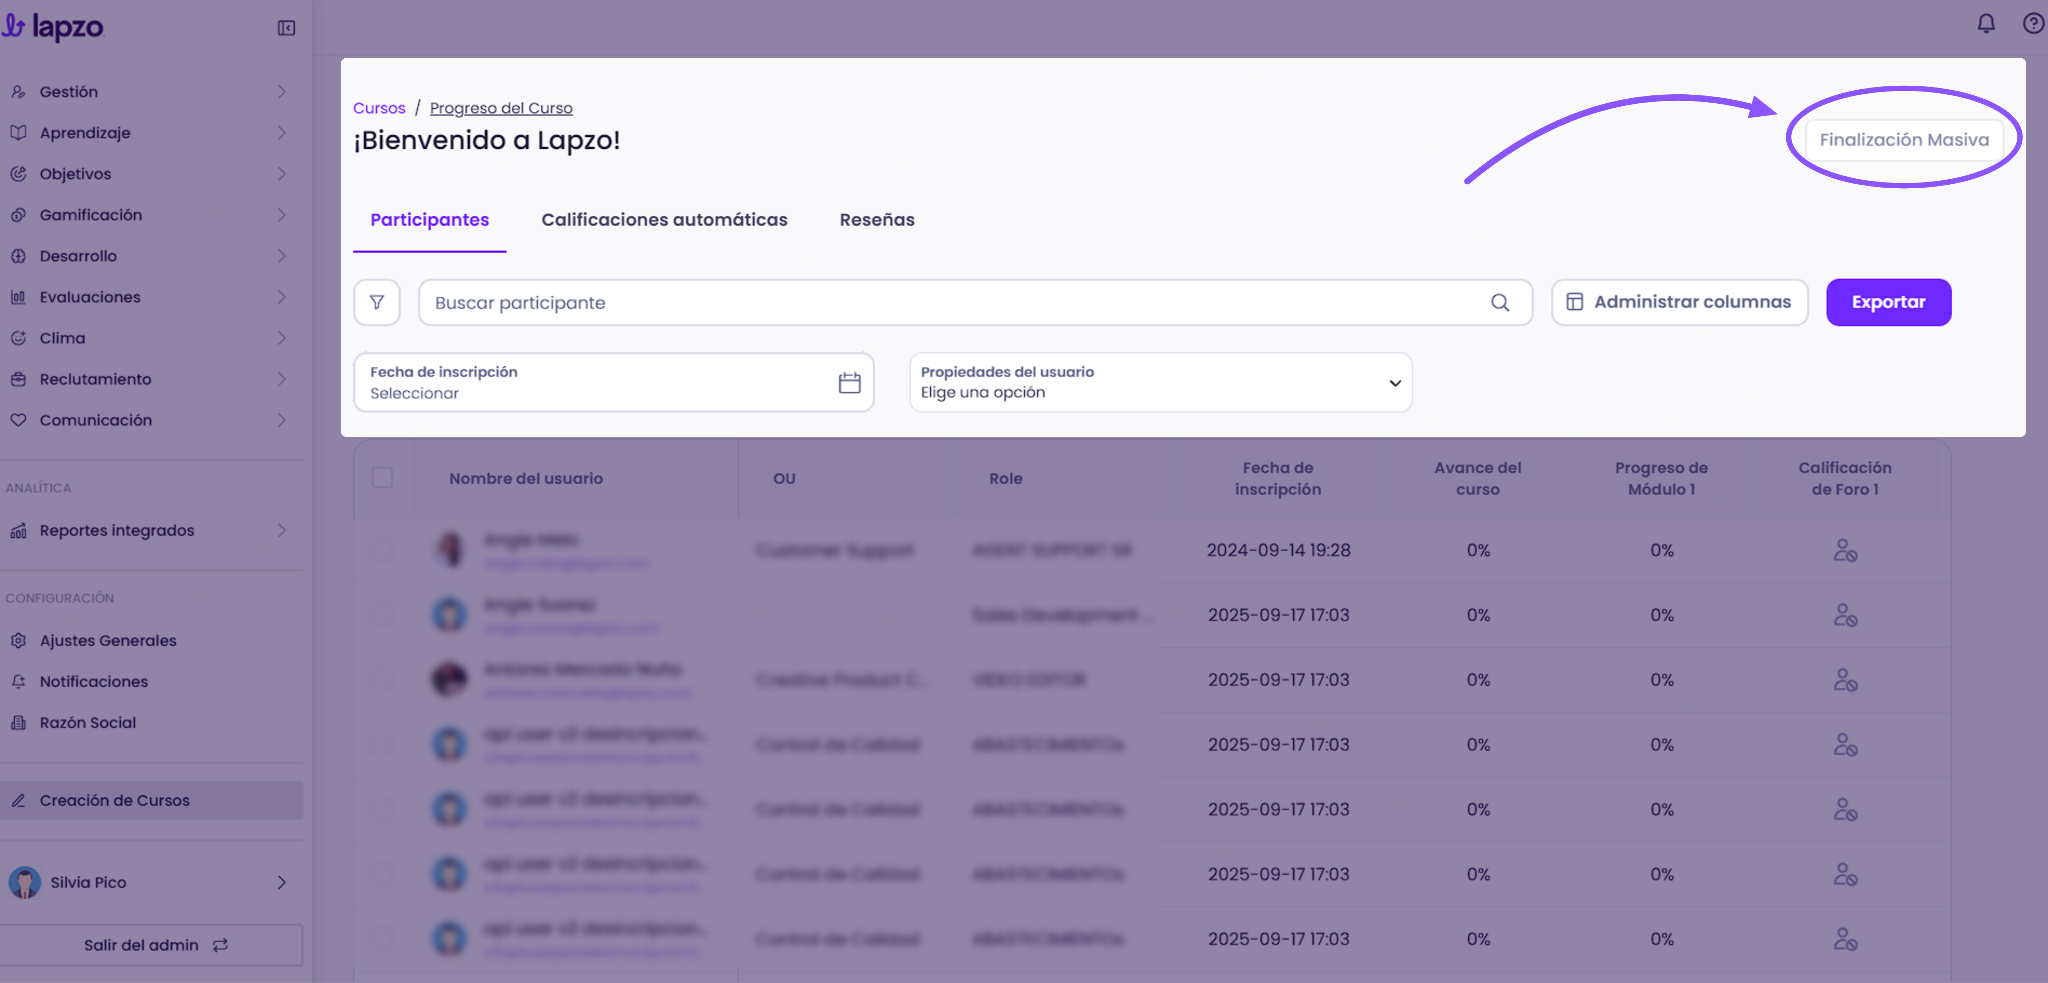This screenshot has width=2048, height=983.
Task: Expand the Objetivos menu chevron
Action: click(282, 174)
